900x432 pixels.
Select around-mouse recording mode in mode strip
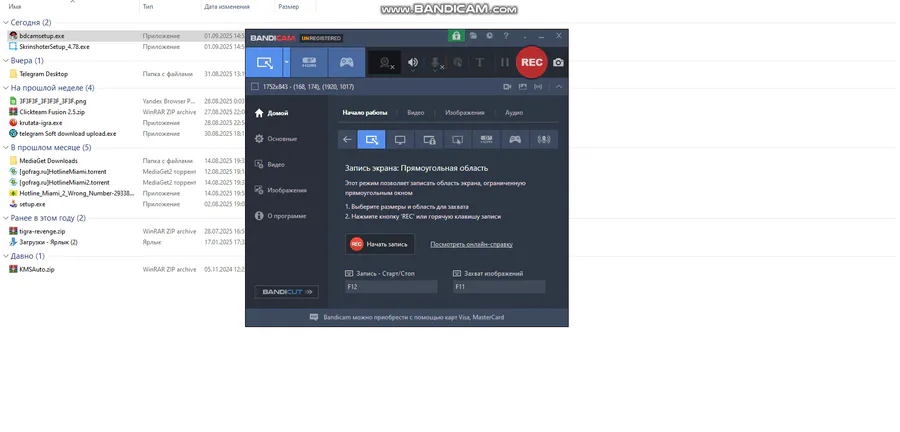click(x=457, y=139)
